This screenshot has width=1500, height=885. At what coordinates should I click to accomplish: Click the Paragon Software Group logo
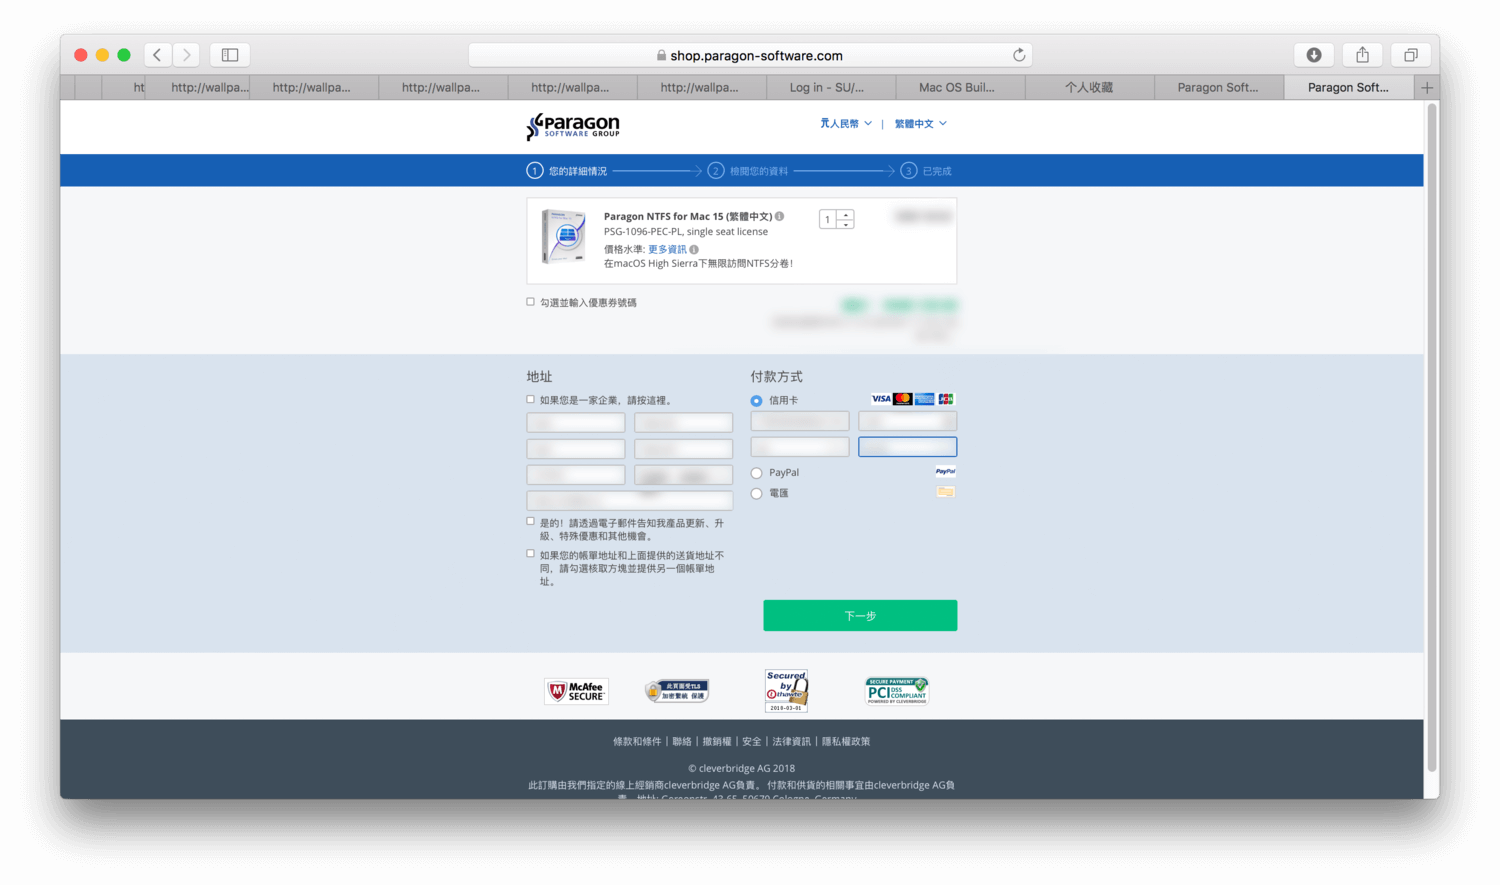pos(573,126)
